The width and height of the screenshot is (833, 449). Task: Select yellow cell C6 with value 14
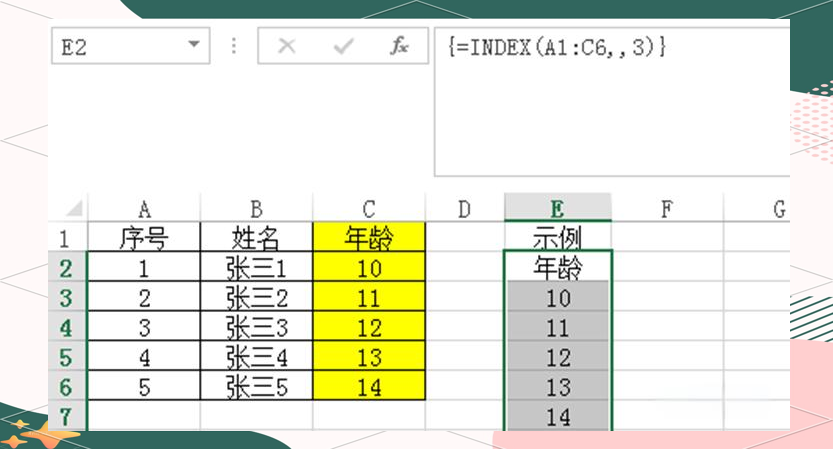(x=369, y=386)
